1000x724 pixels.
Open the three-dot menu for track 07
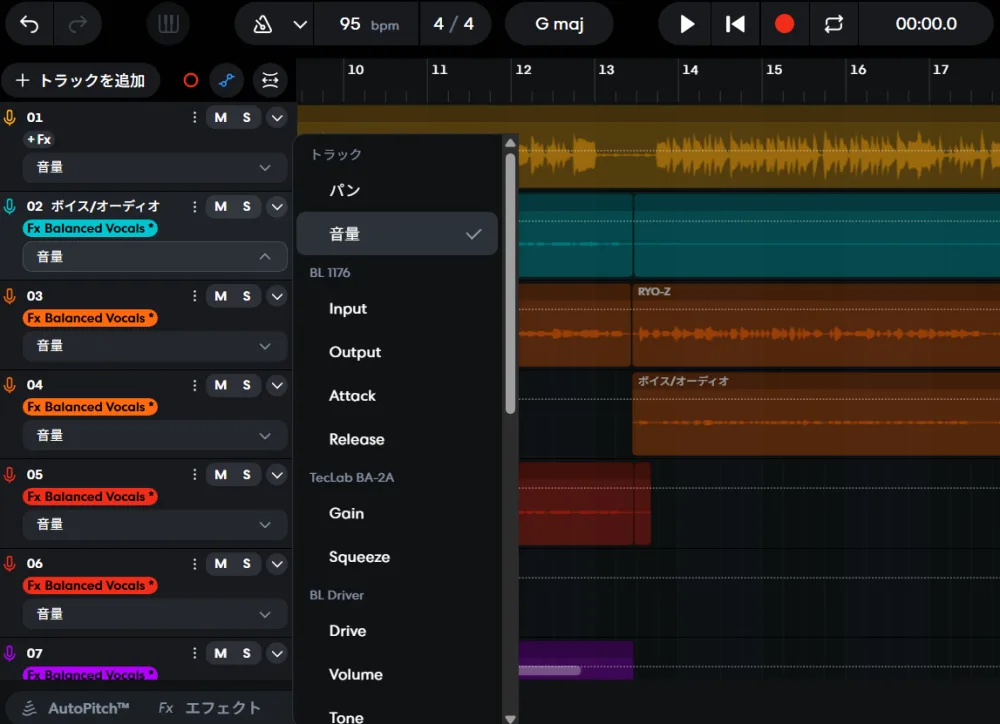tap(195, 653)
